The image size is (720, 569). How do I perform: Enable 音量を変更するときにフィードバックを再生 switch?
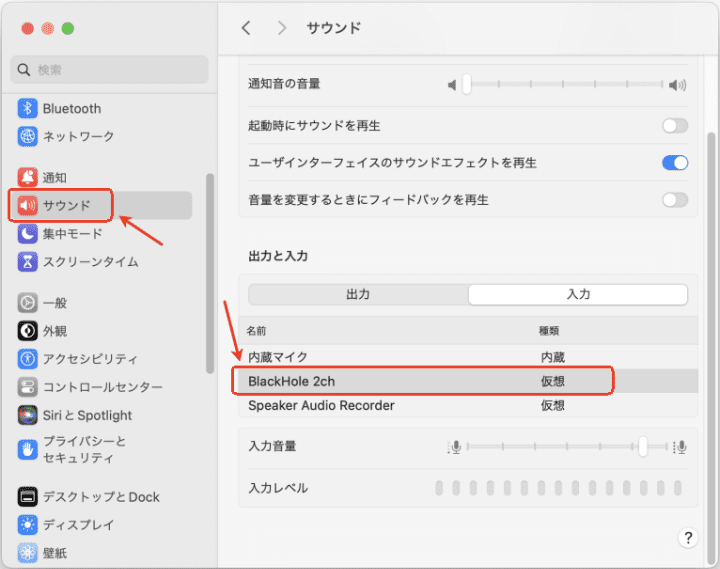tap(675, 200)
